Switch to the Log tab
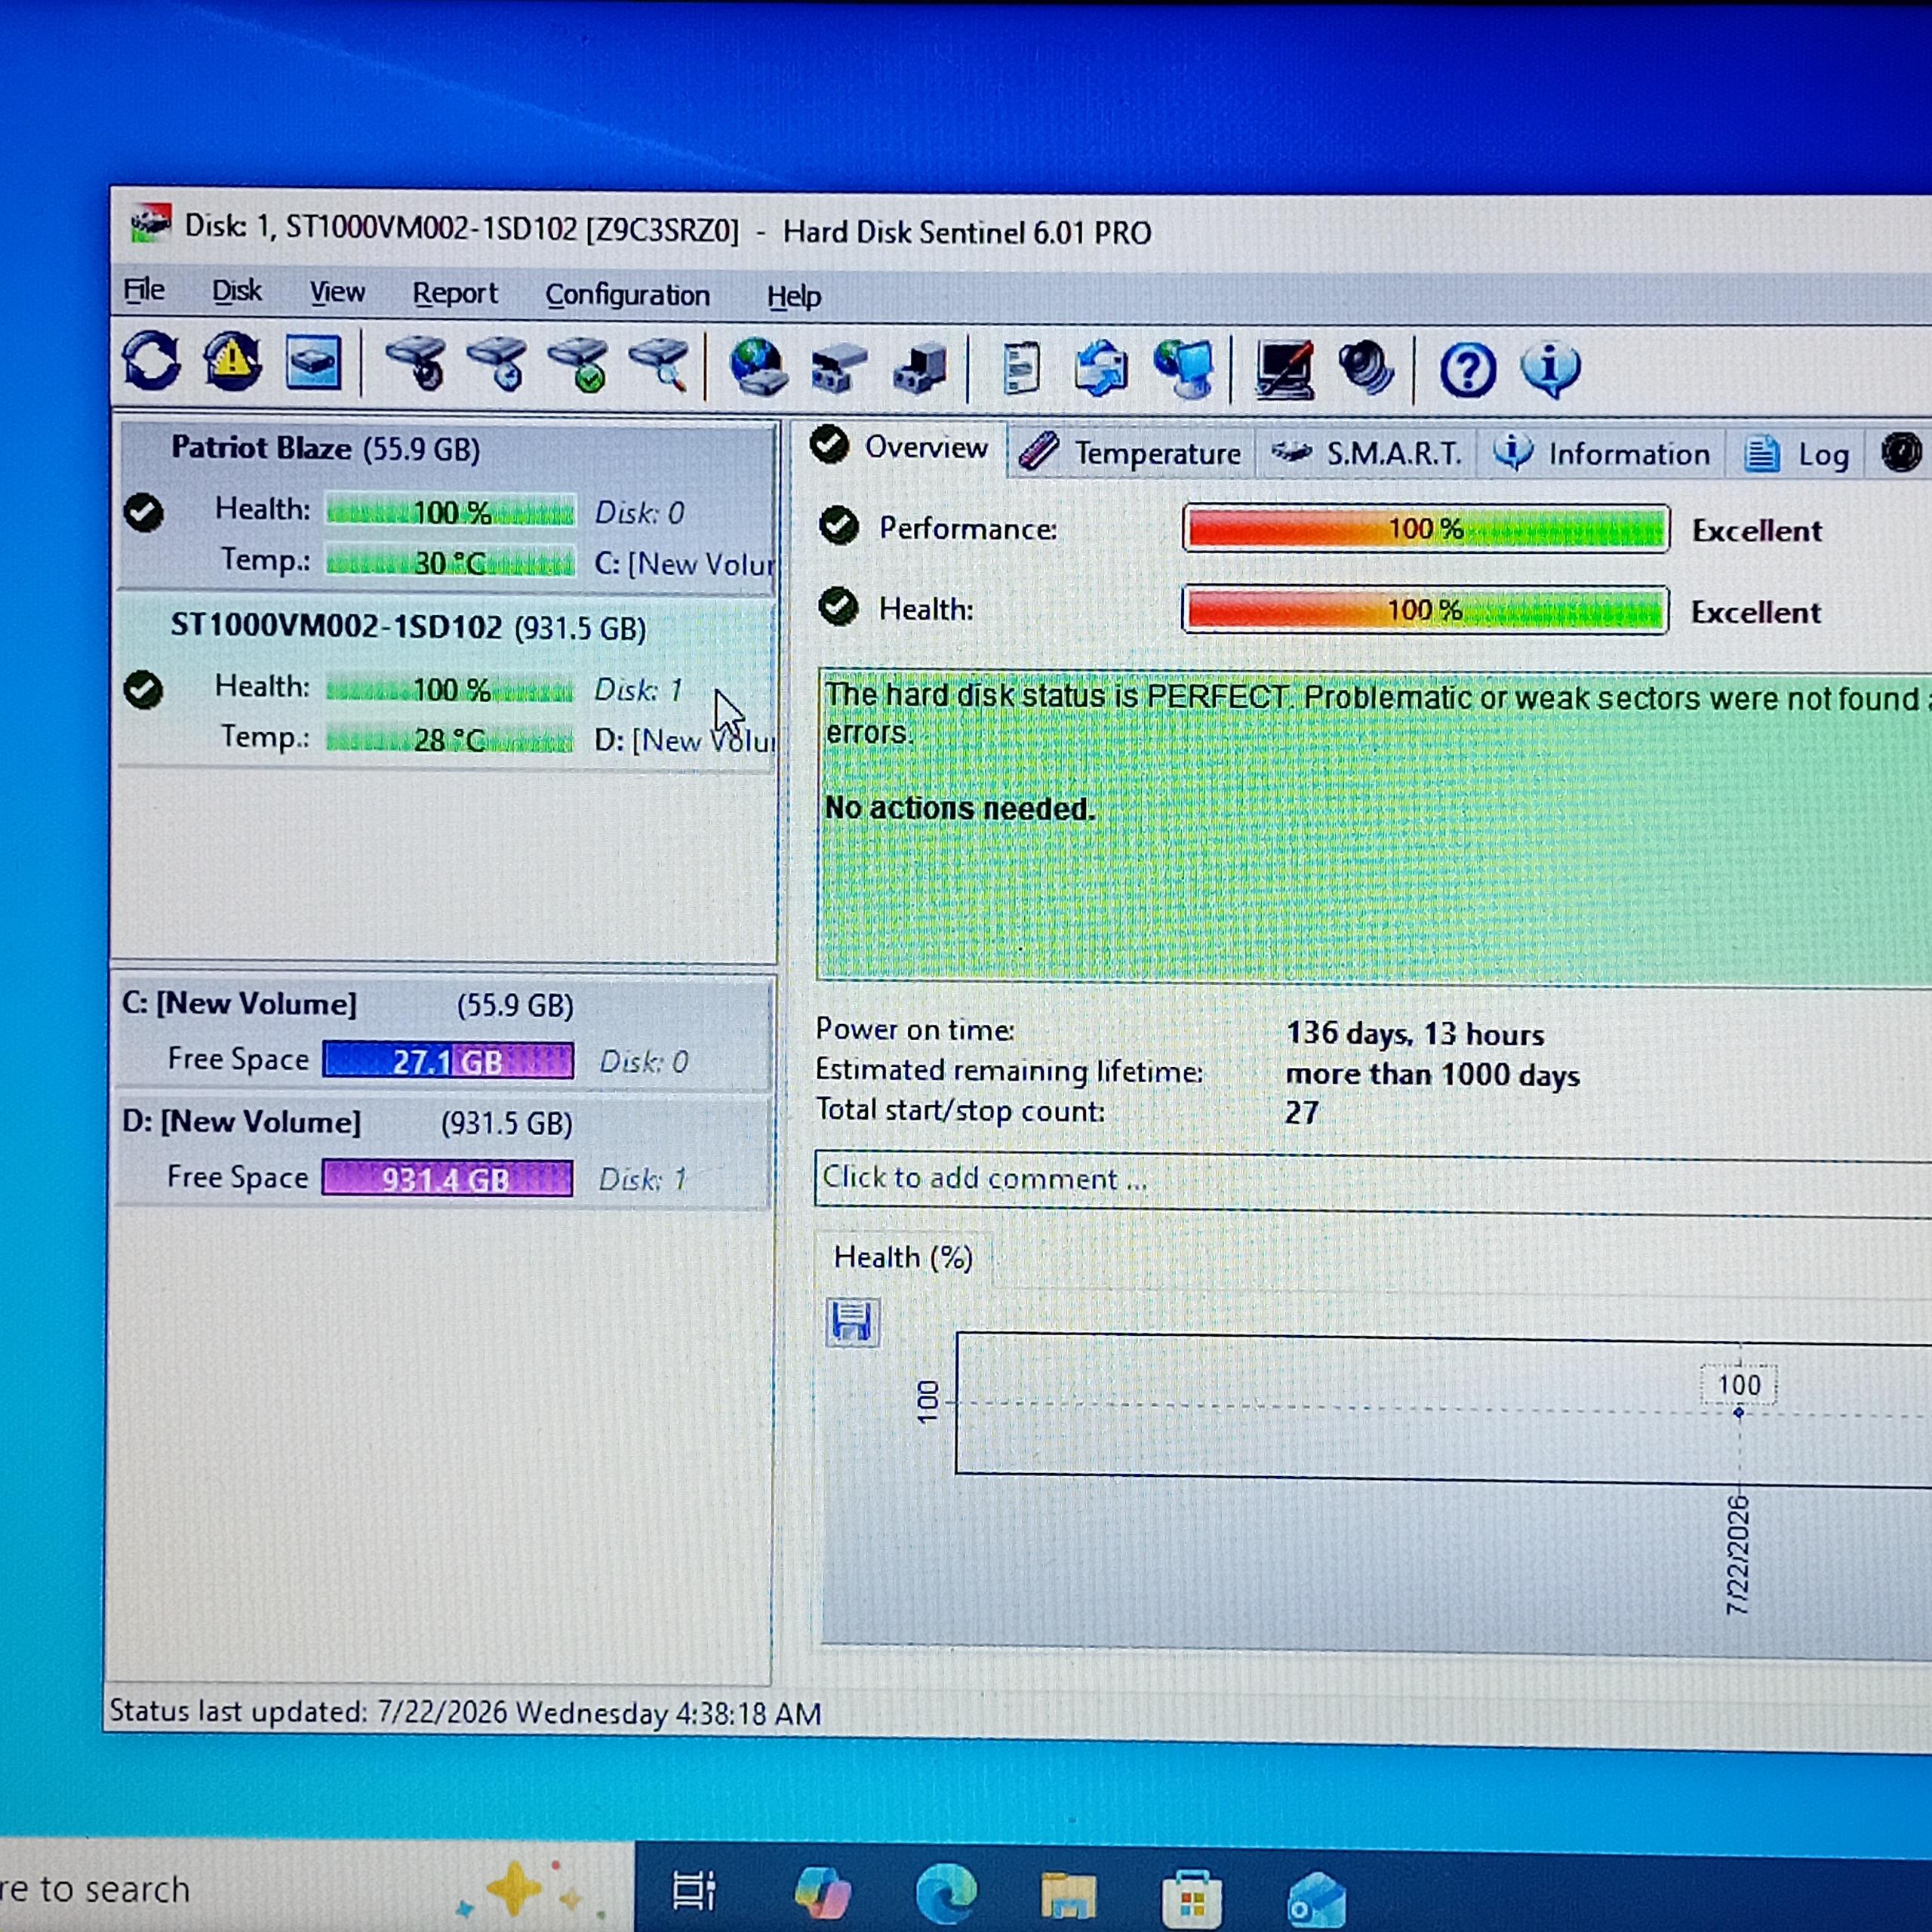The width and height of the screenshot is (1932, 1932). click(x=1796, y=455)
